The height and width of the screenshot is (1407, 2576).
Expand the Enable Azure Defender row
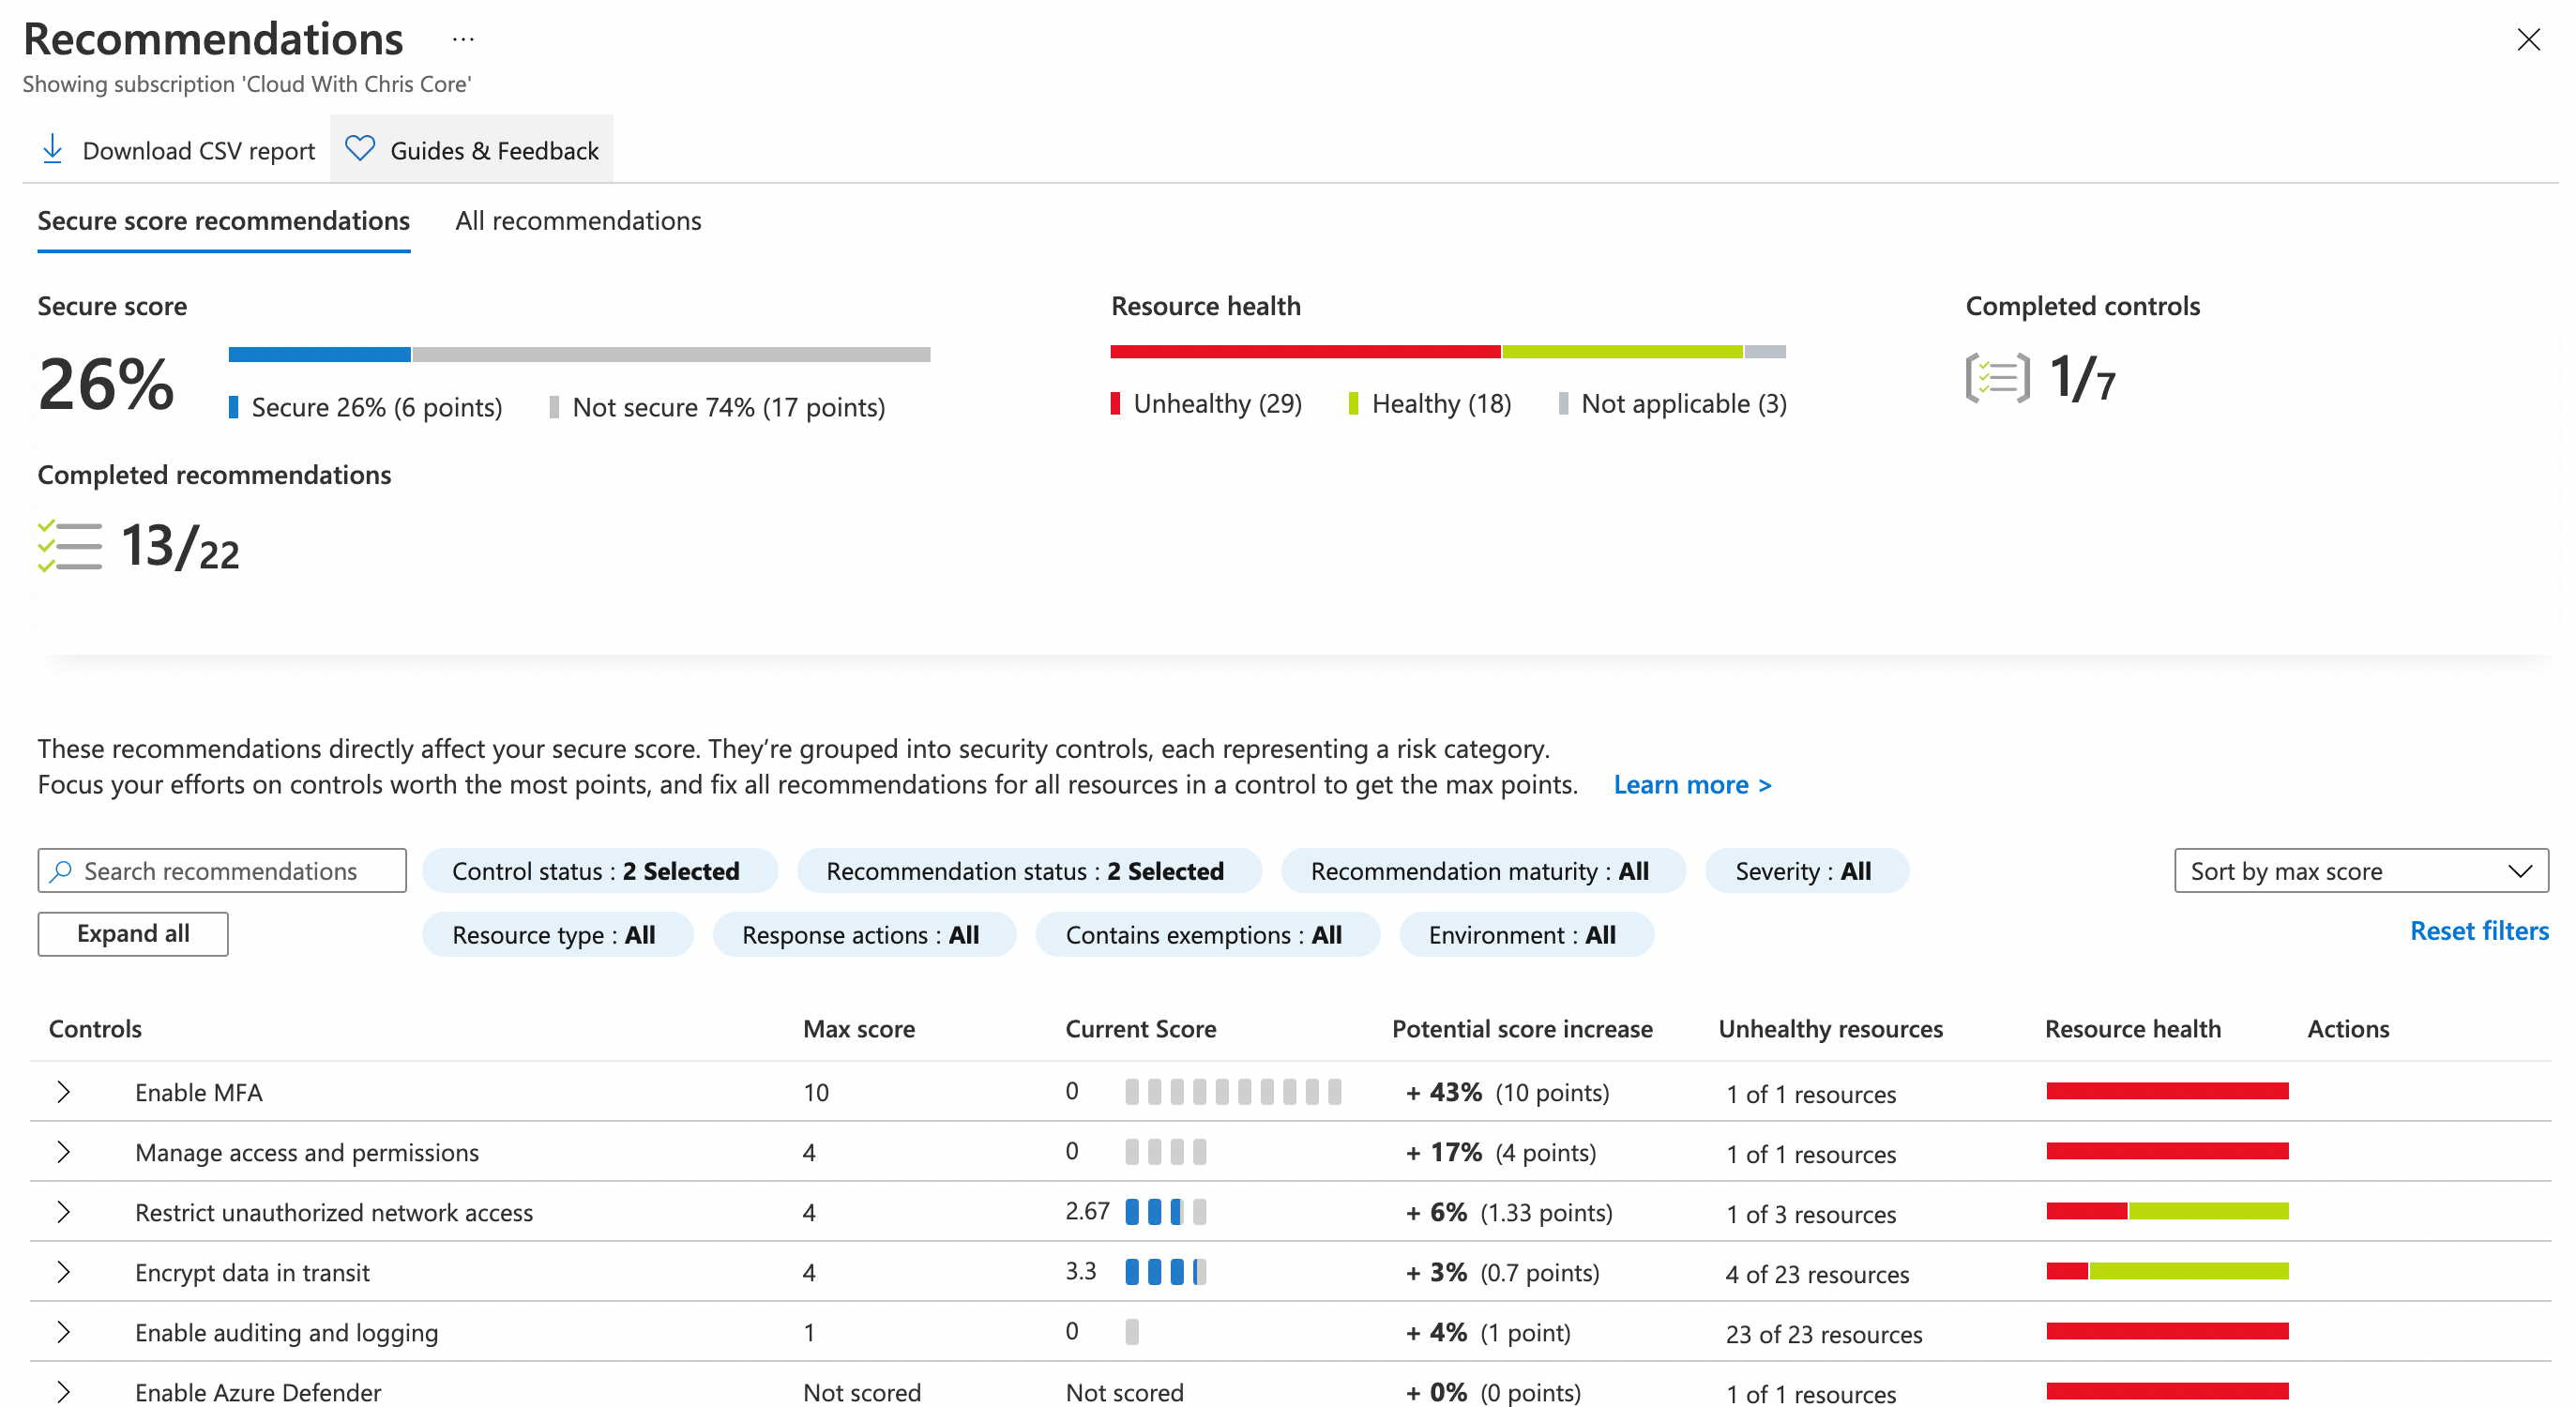pos(66,1388)
